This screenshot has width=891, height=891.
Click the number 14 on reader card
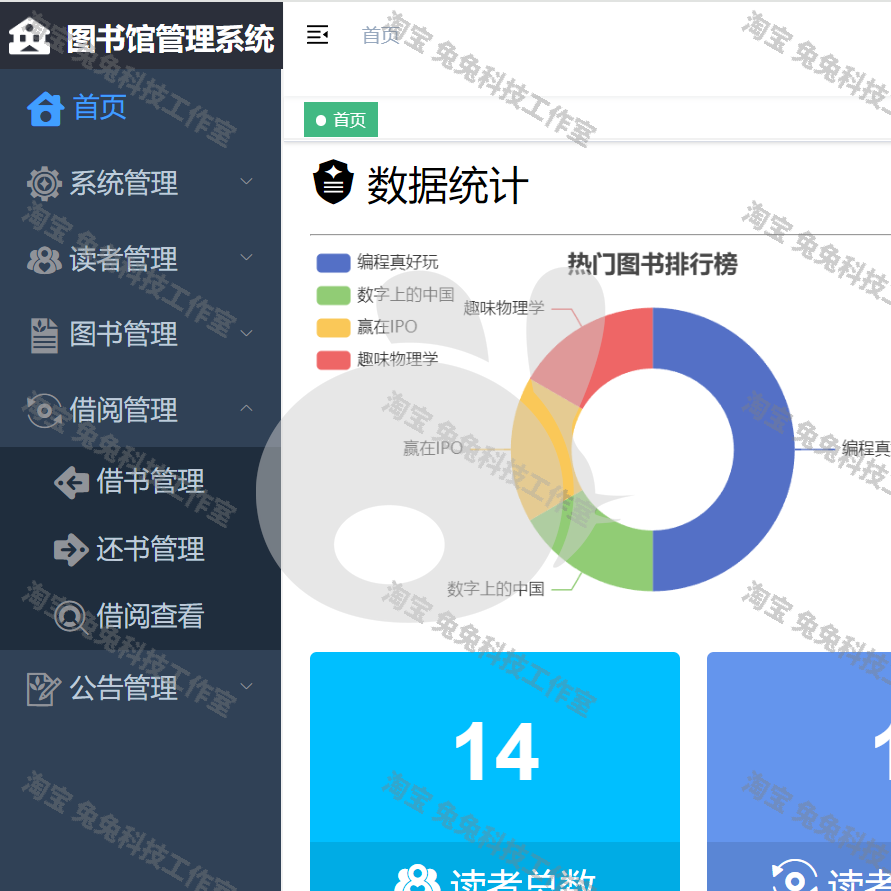(496, 752)
